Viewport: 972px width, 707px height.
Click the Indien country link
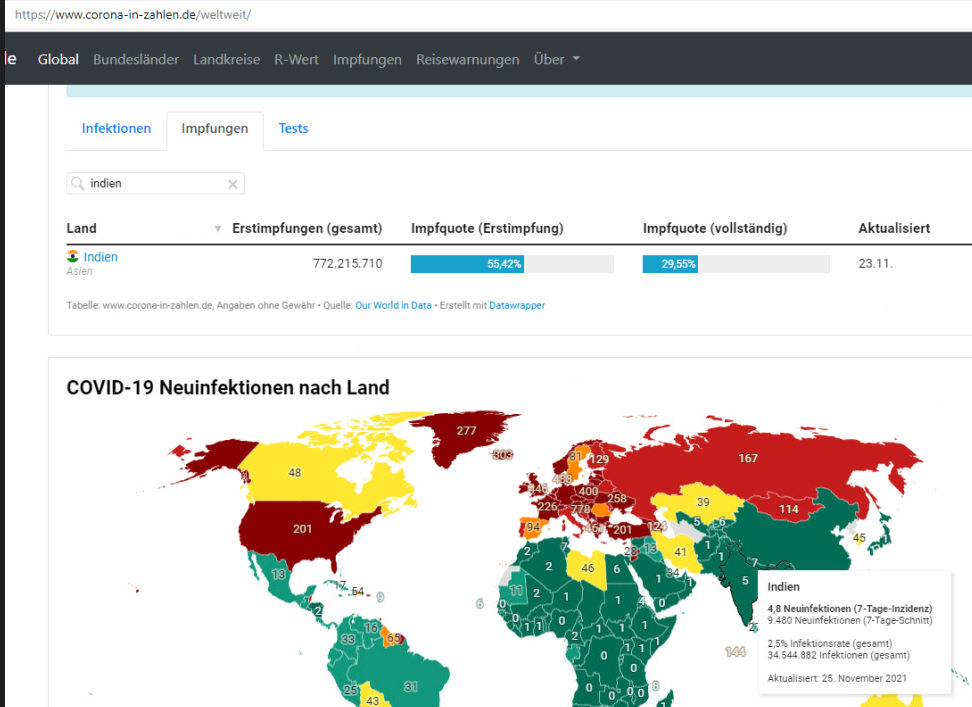(100, 257)
